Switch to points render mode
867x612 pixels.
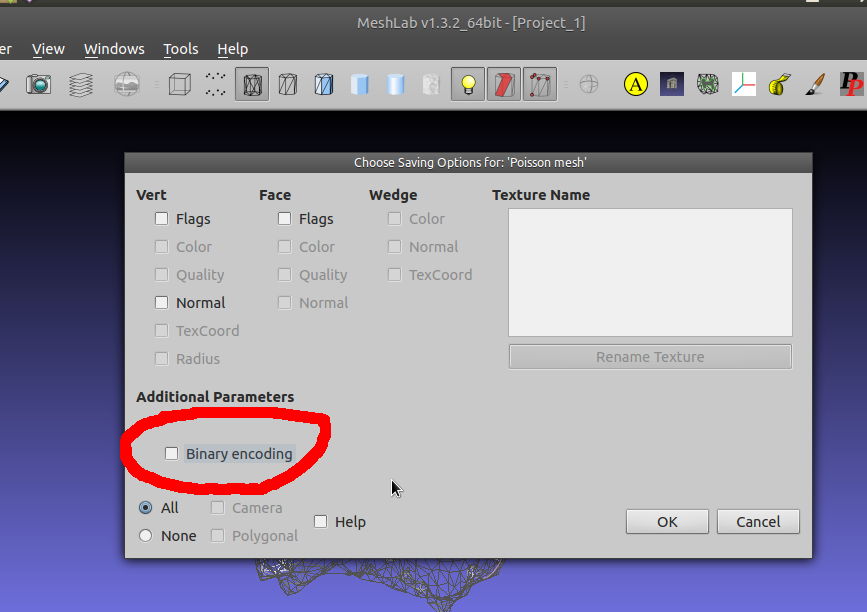[x=216, y=84]
